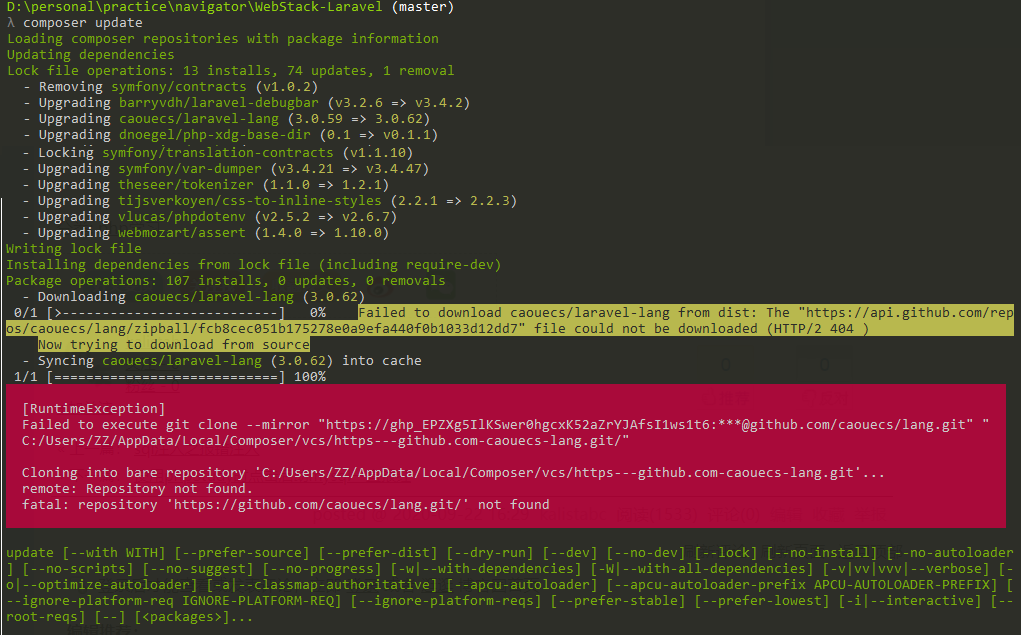This screenshot has height=635, width=1021.
Task: Click the '(master)' branch label
Action: tap(423, 7)
